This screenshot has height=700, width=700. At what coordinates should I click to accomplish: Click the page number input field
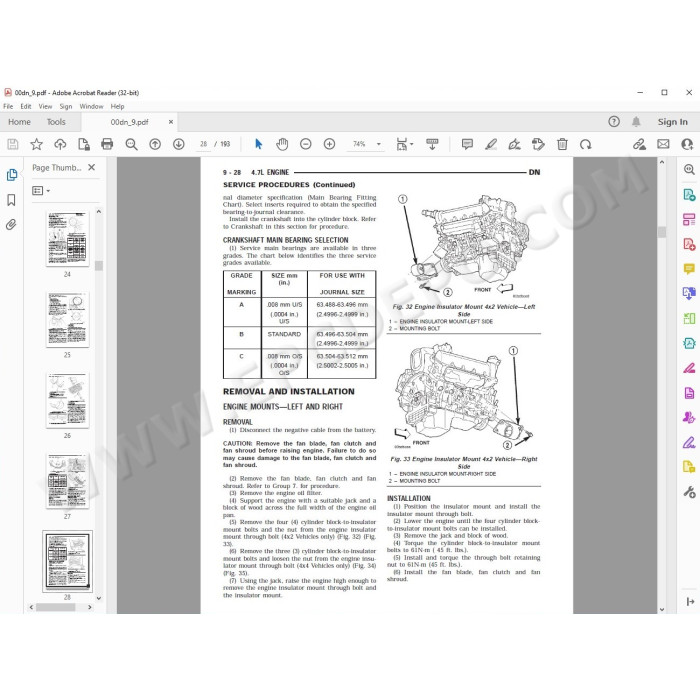(204, 144)
